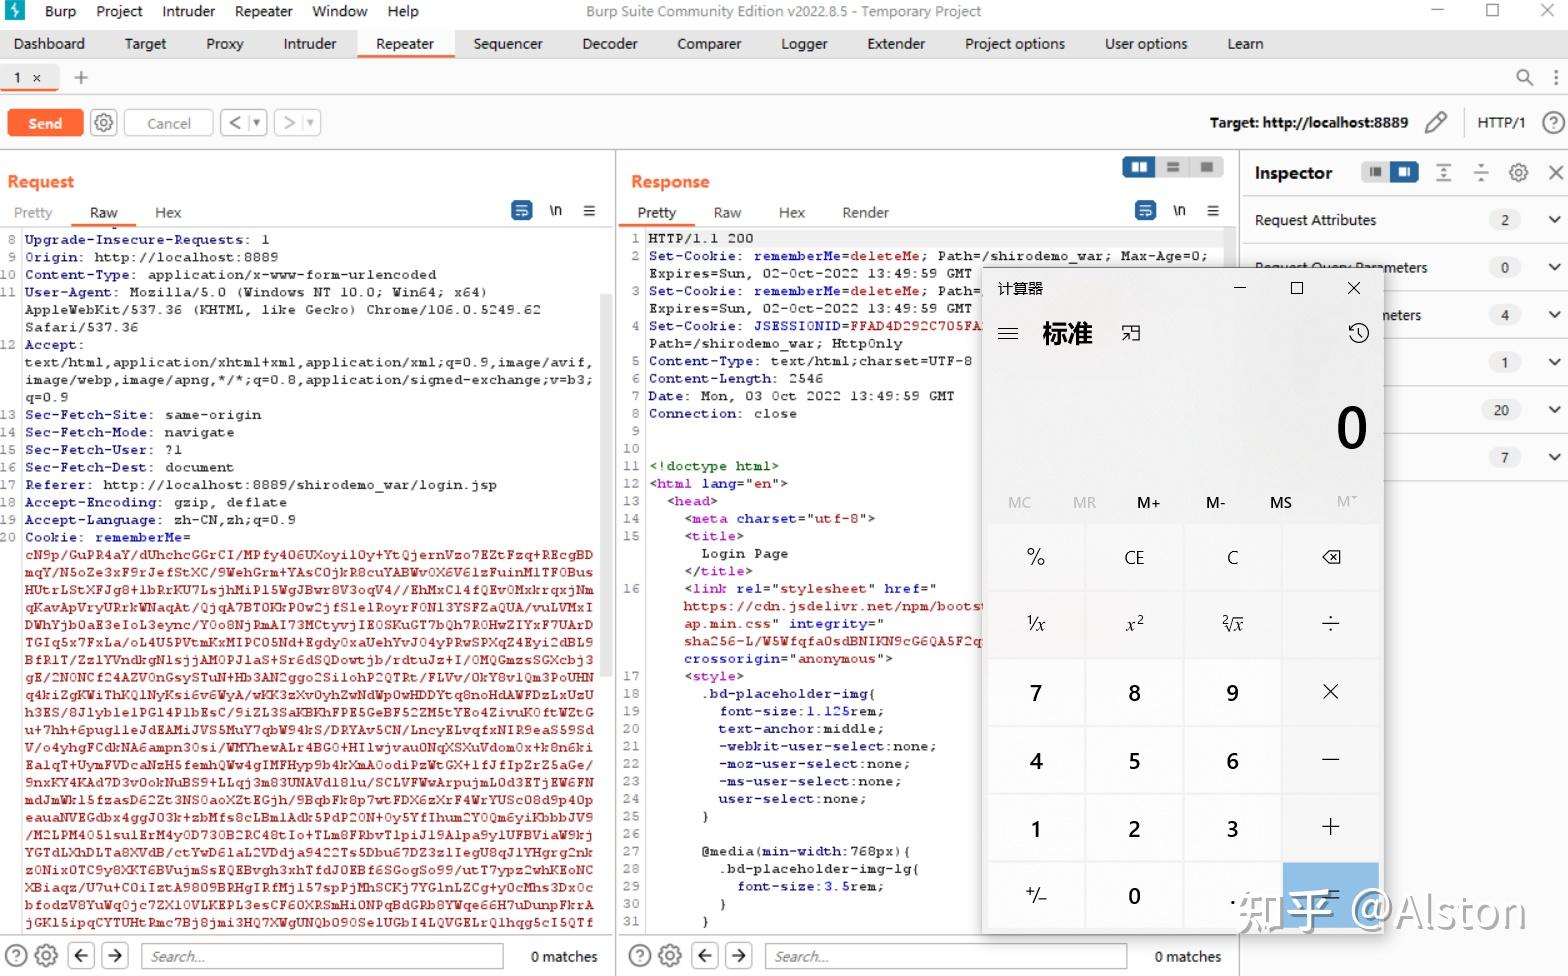
Task: Click the Calculator divide key
Action: (1331, 624)
